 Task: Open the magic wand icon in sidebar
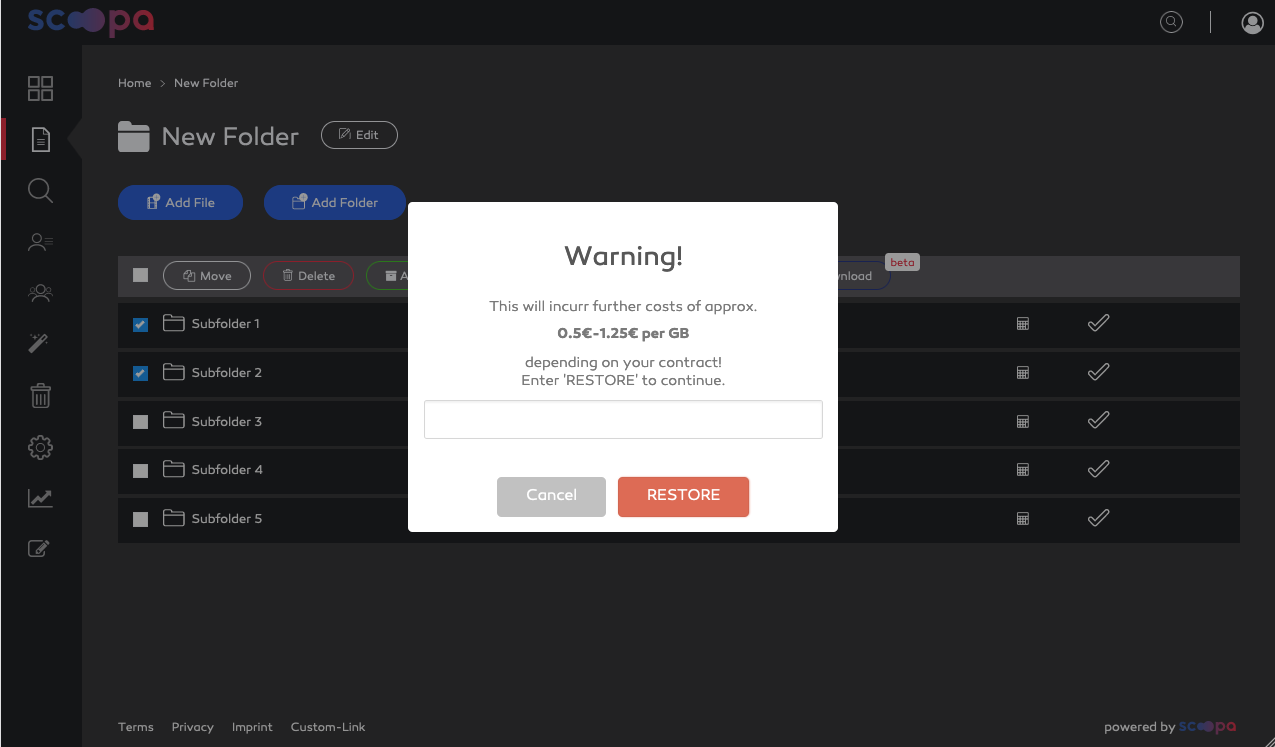pos(40,344)
